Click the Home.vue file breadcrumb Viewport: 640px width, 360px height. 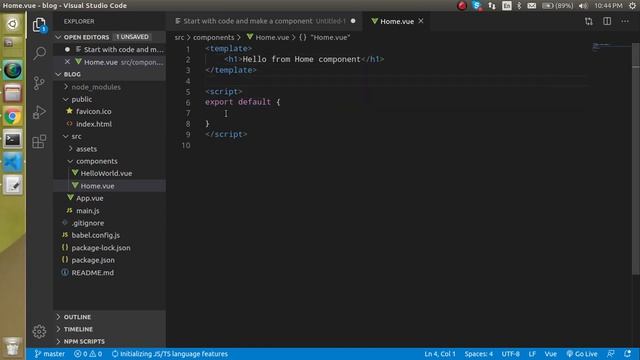268,37
